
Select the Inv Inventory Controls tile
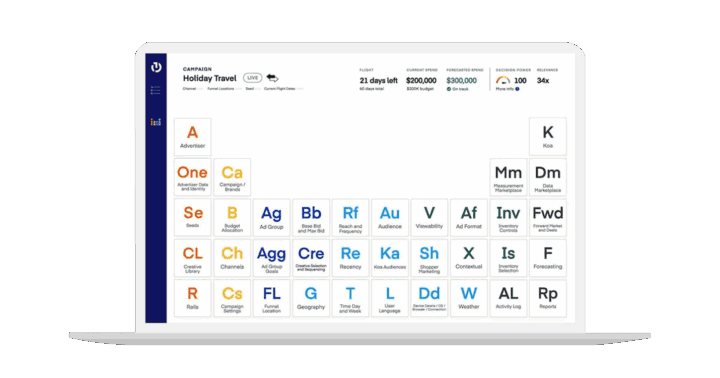(x=508, y=218)
